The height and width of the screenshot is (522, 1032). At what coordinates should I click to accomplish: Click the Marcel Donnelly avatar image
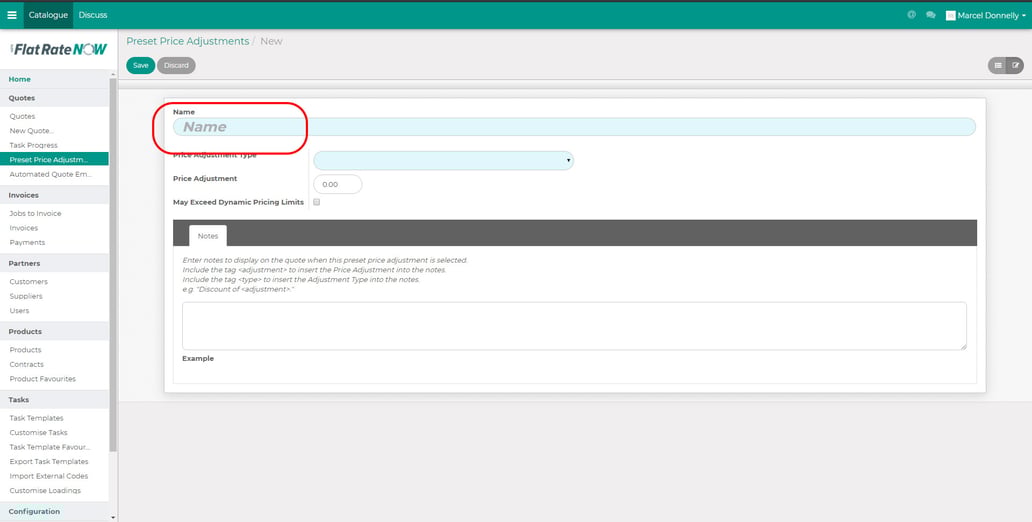[950, 15]
